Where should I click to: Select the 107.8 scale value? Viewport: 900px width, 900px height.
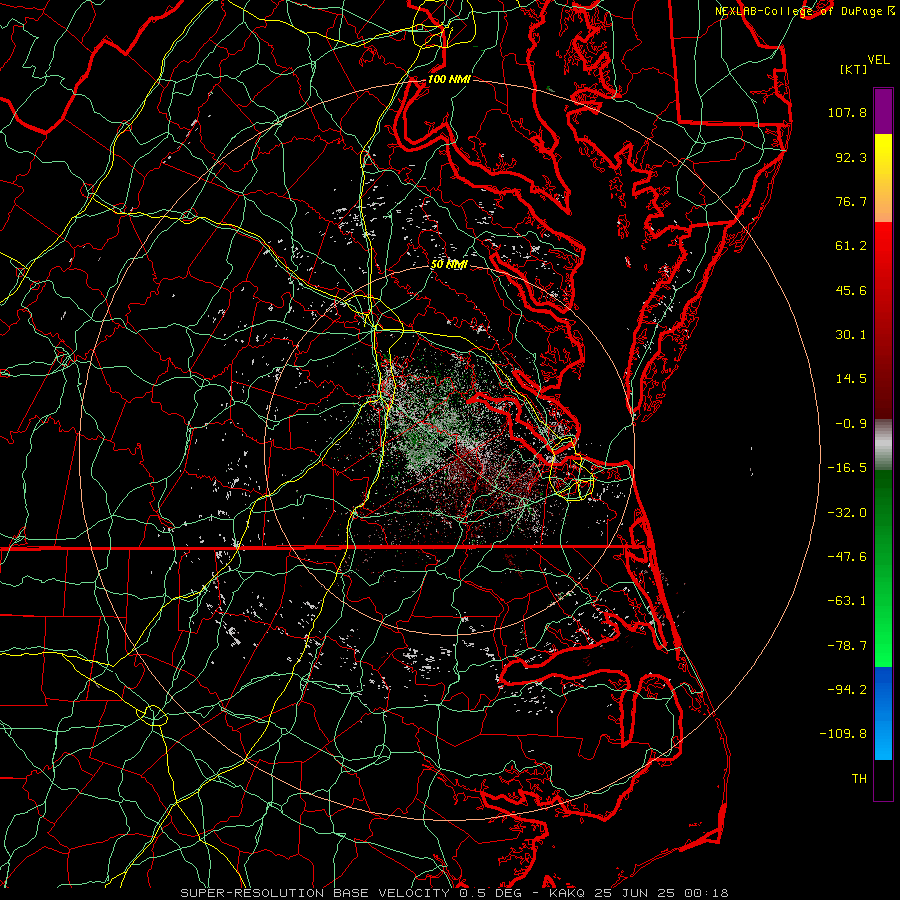click(847, 112)
